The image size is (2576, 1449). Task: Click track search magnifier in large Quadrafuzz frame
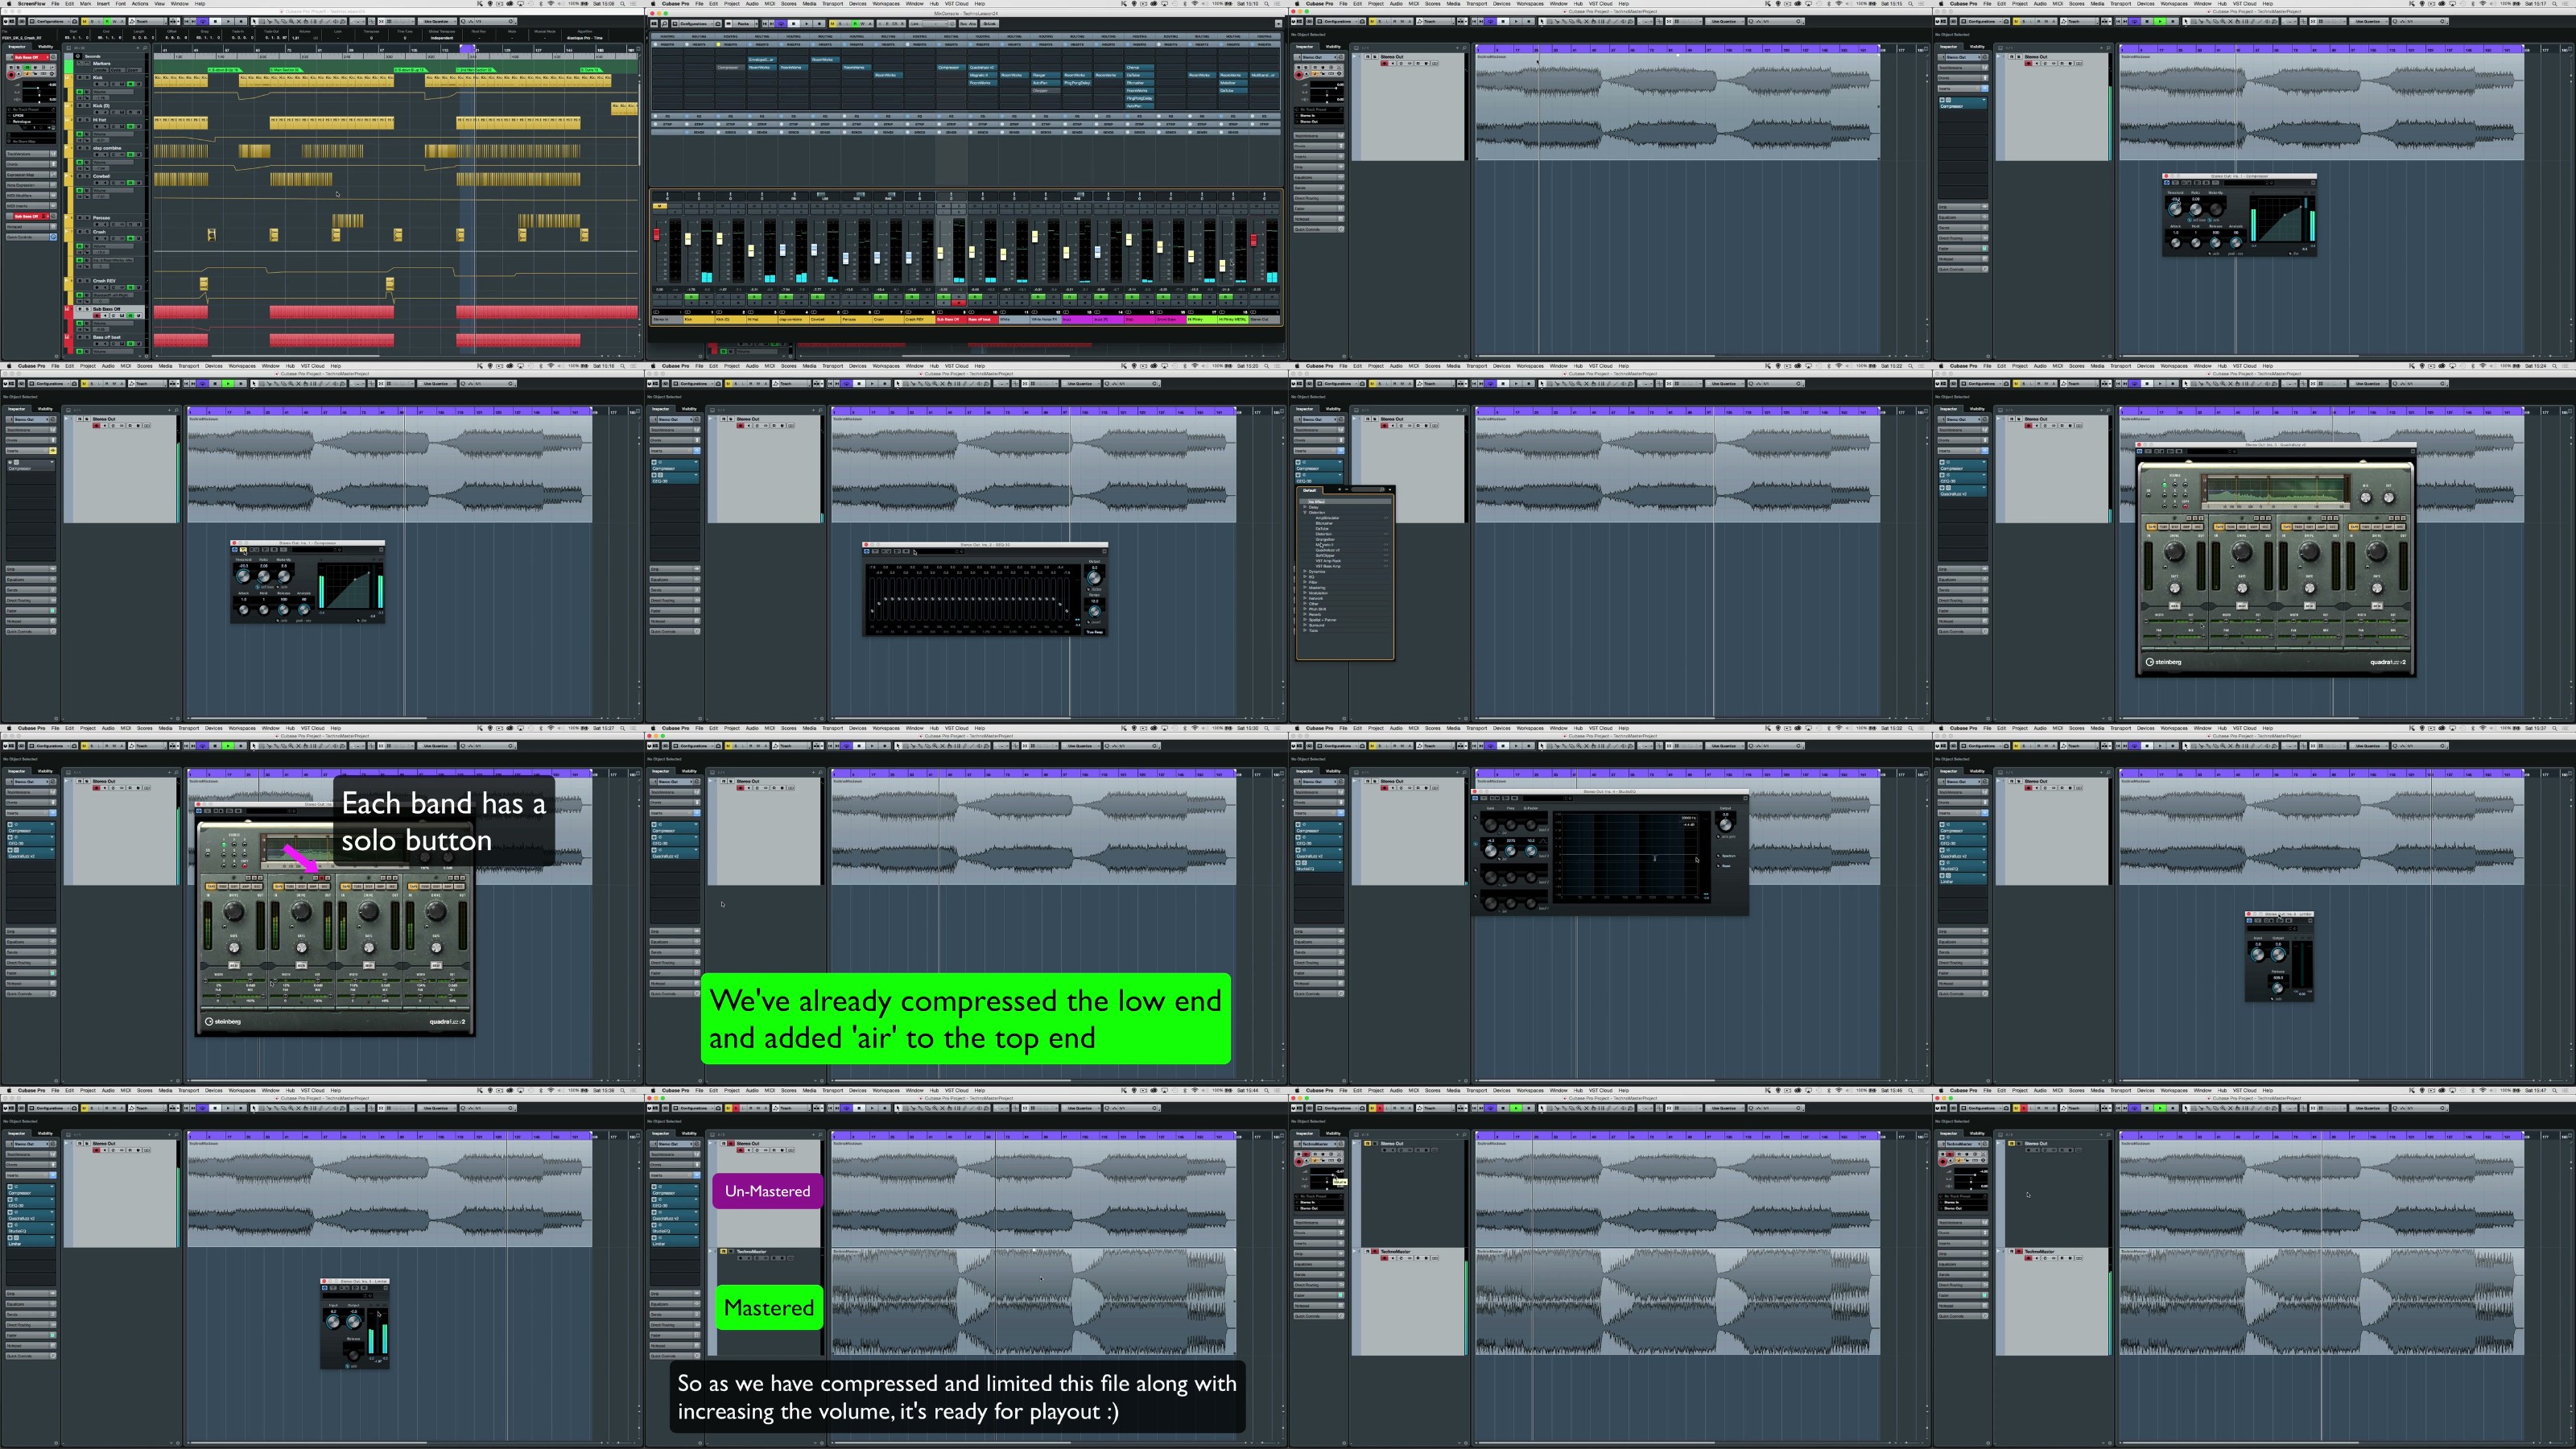click(2108, 410)
